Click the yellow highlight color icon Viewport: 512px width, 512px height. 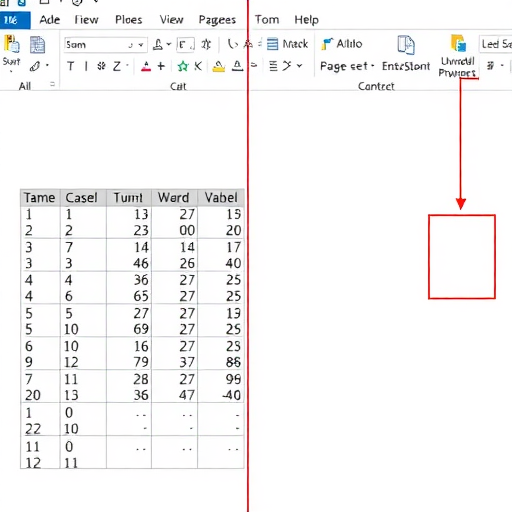click(219, 66)
